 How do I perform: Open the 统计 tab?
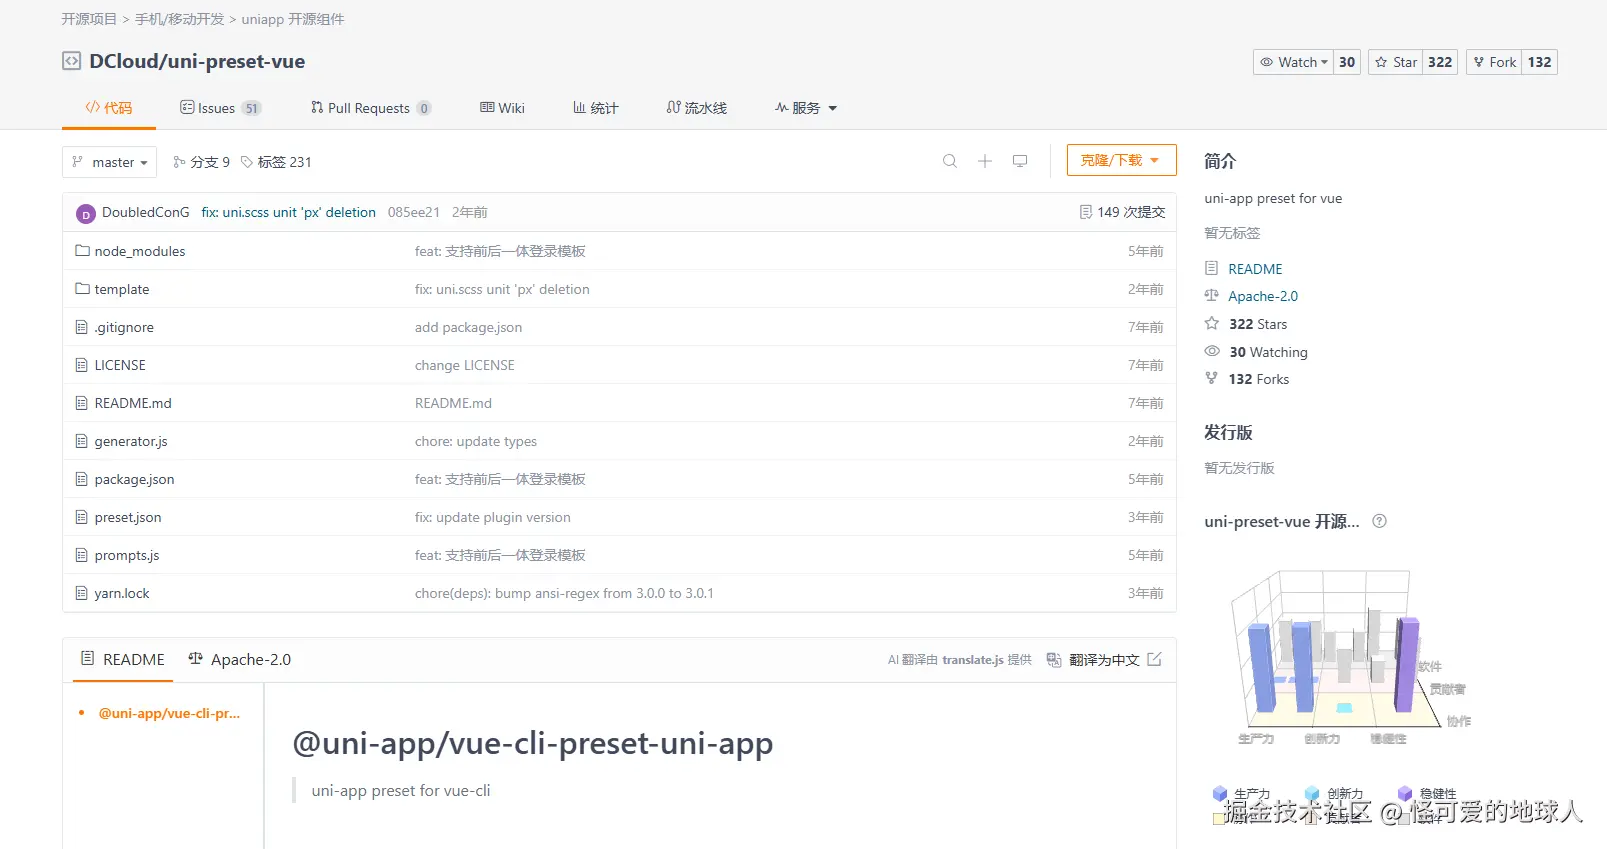pyautogui.click(x=596, y=108)
